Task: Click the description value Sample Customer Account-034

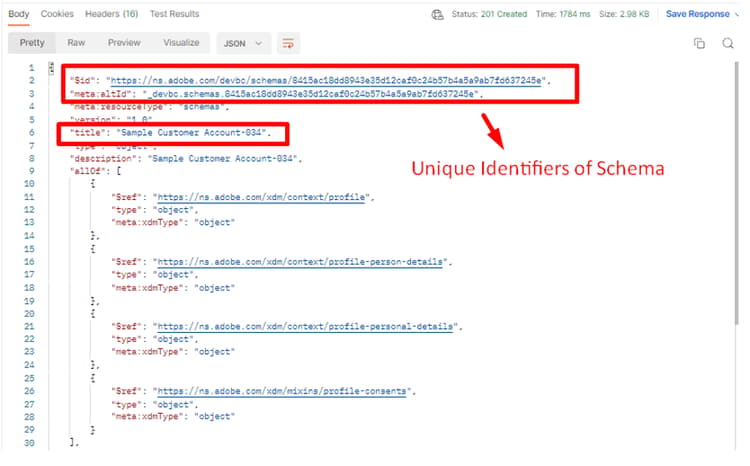Action: click(x=224, y=158)
